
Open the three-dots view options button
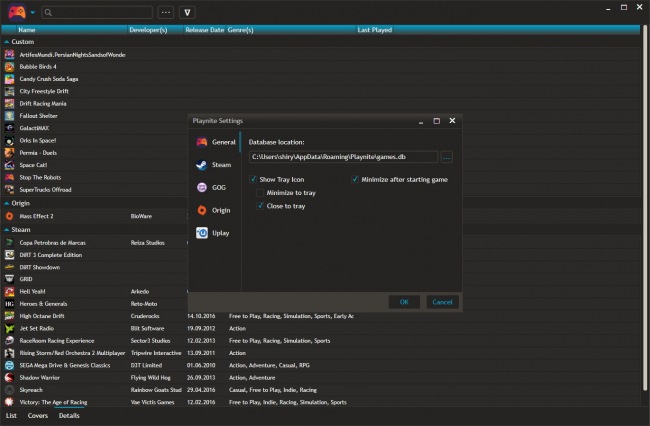pos(166,12)
